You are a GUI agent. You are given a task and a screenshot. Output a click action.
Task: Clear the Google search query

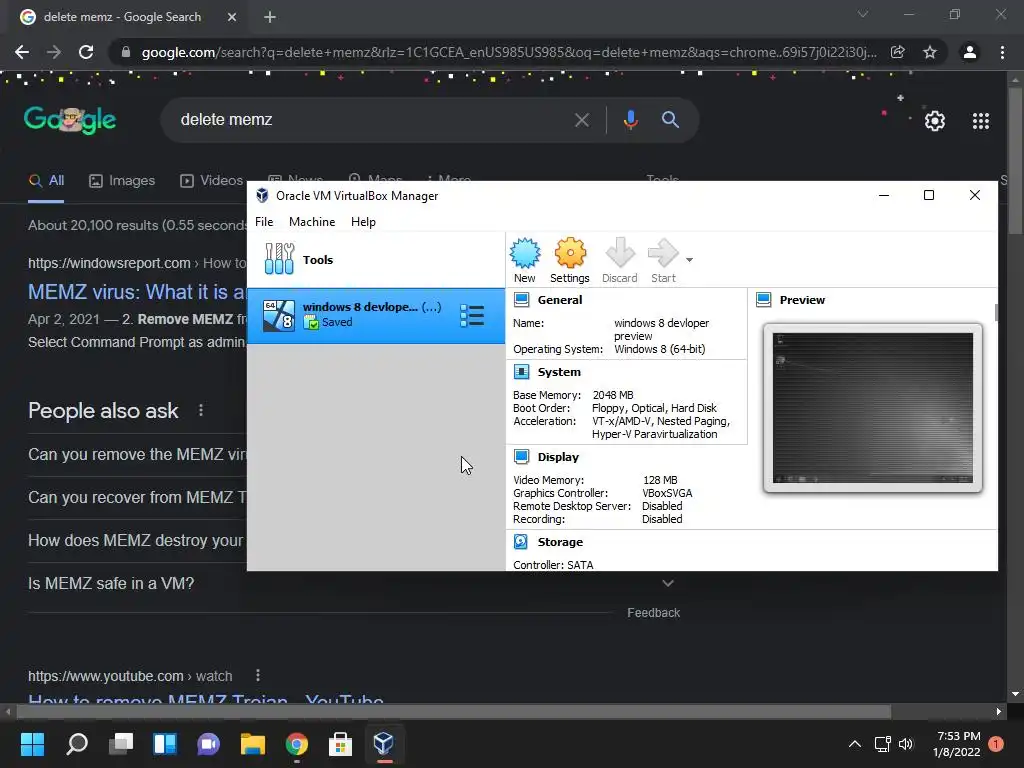[x=581, y=120]
